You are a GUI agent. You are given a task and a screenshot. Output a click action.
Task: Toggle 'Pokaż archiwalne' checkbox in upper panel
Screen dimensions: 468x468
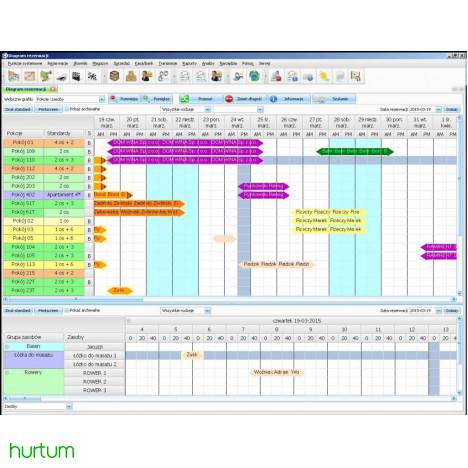(67, 109)
